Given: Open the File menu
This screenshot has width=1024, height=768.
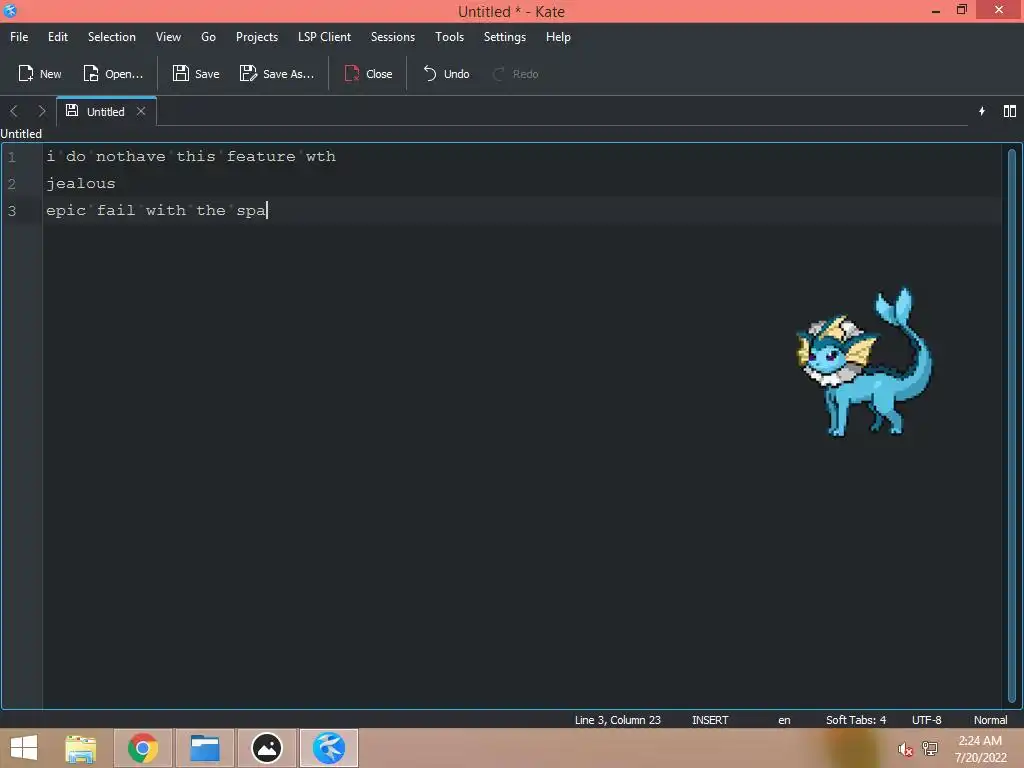Looking at the screenshot, I should coord(19,37).
